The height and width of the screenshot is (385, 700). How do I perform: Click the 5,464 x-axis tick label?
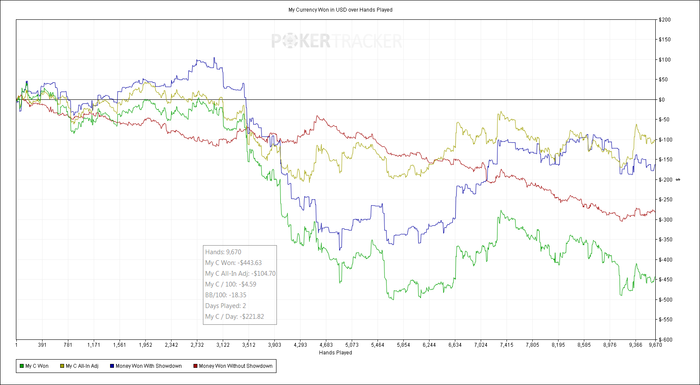[378, 345]
